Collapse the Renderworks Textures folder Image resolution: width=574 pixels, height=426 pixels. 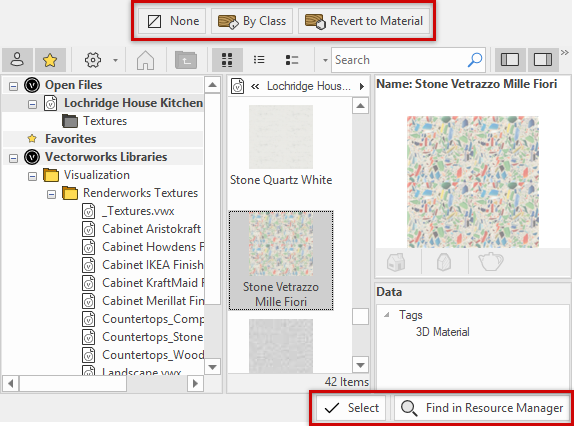coord(52,194)
